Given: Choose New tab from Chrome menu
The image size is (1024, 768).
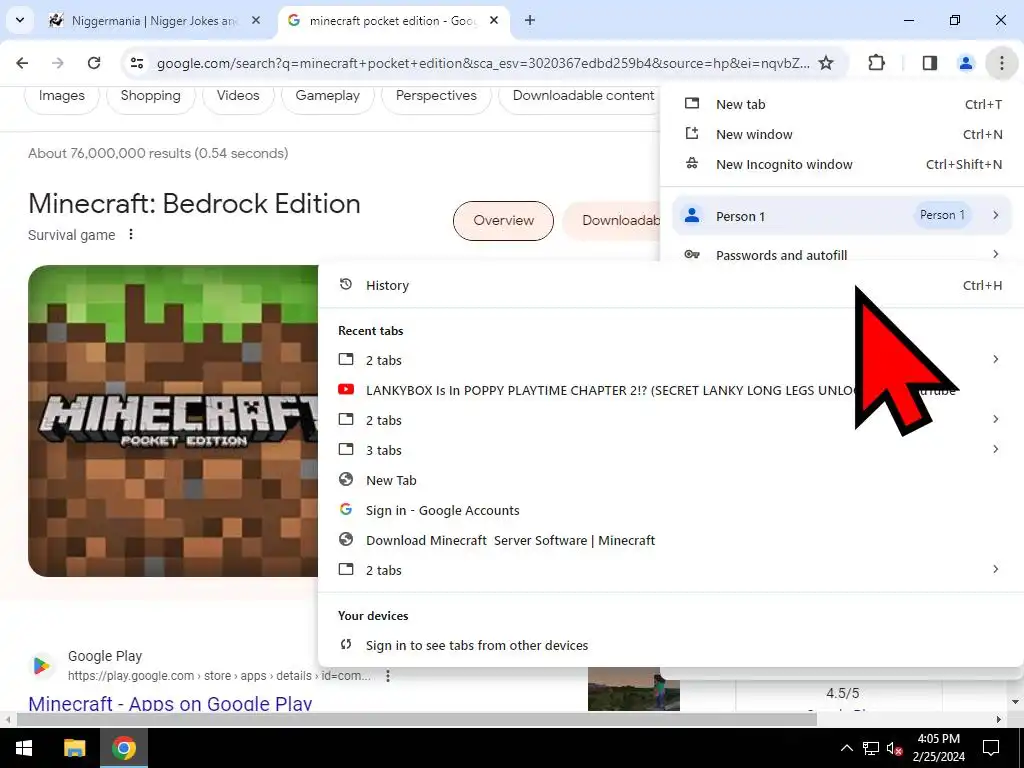Looking at the screenshot, I should (x=842, y=104).
